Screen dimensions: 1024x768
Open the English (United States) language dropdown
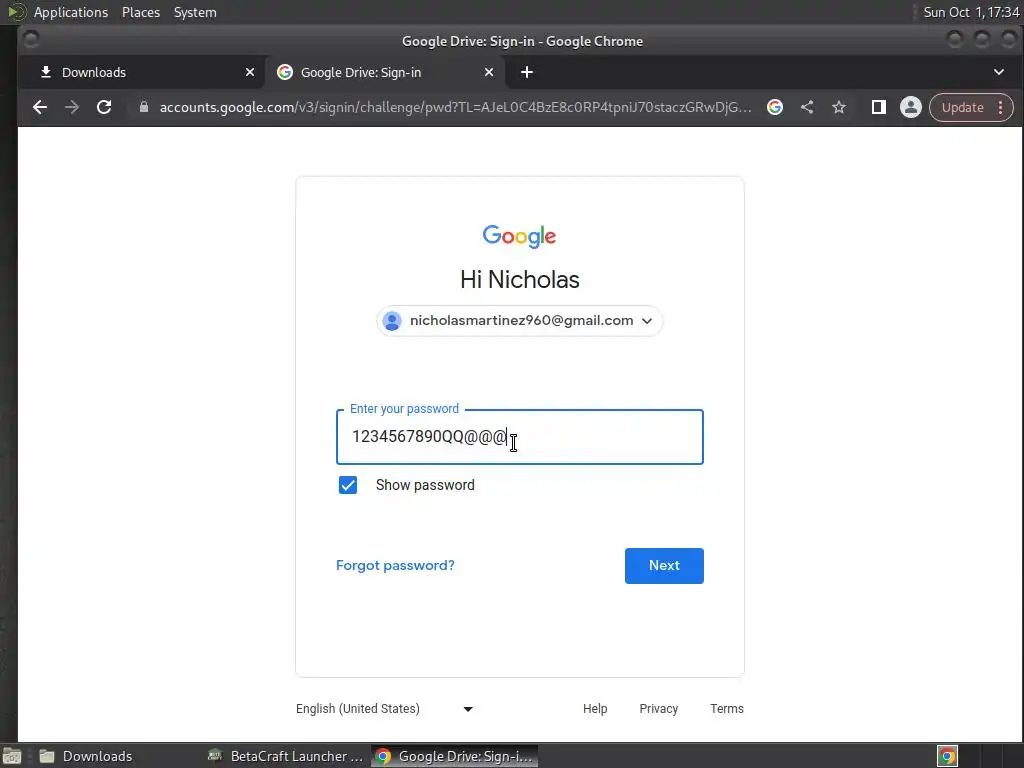point(384,709)
